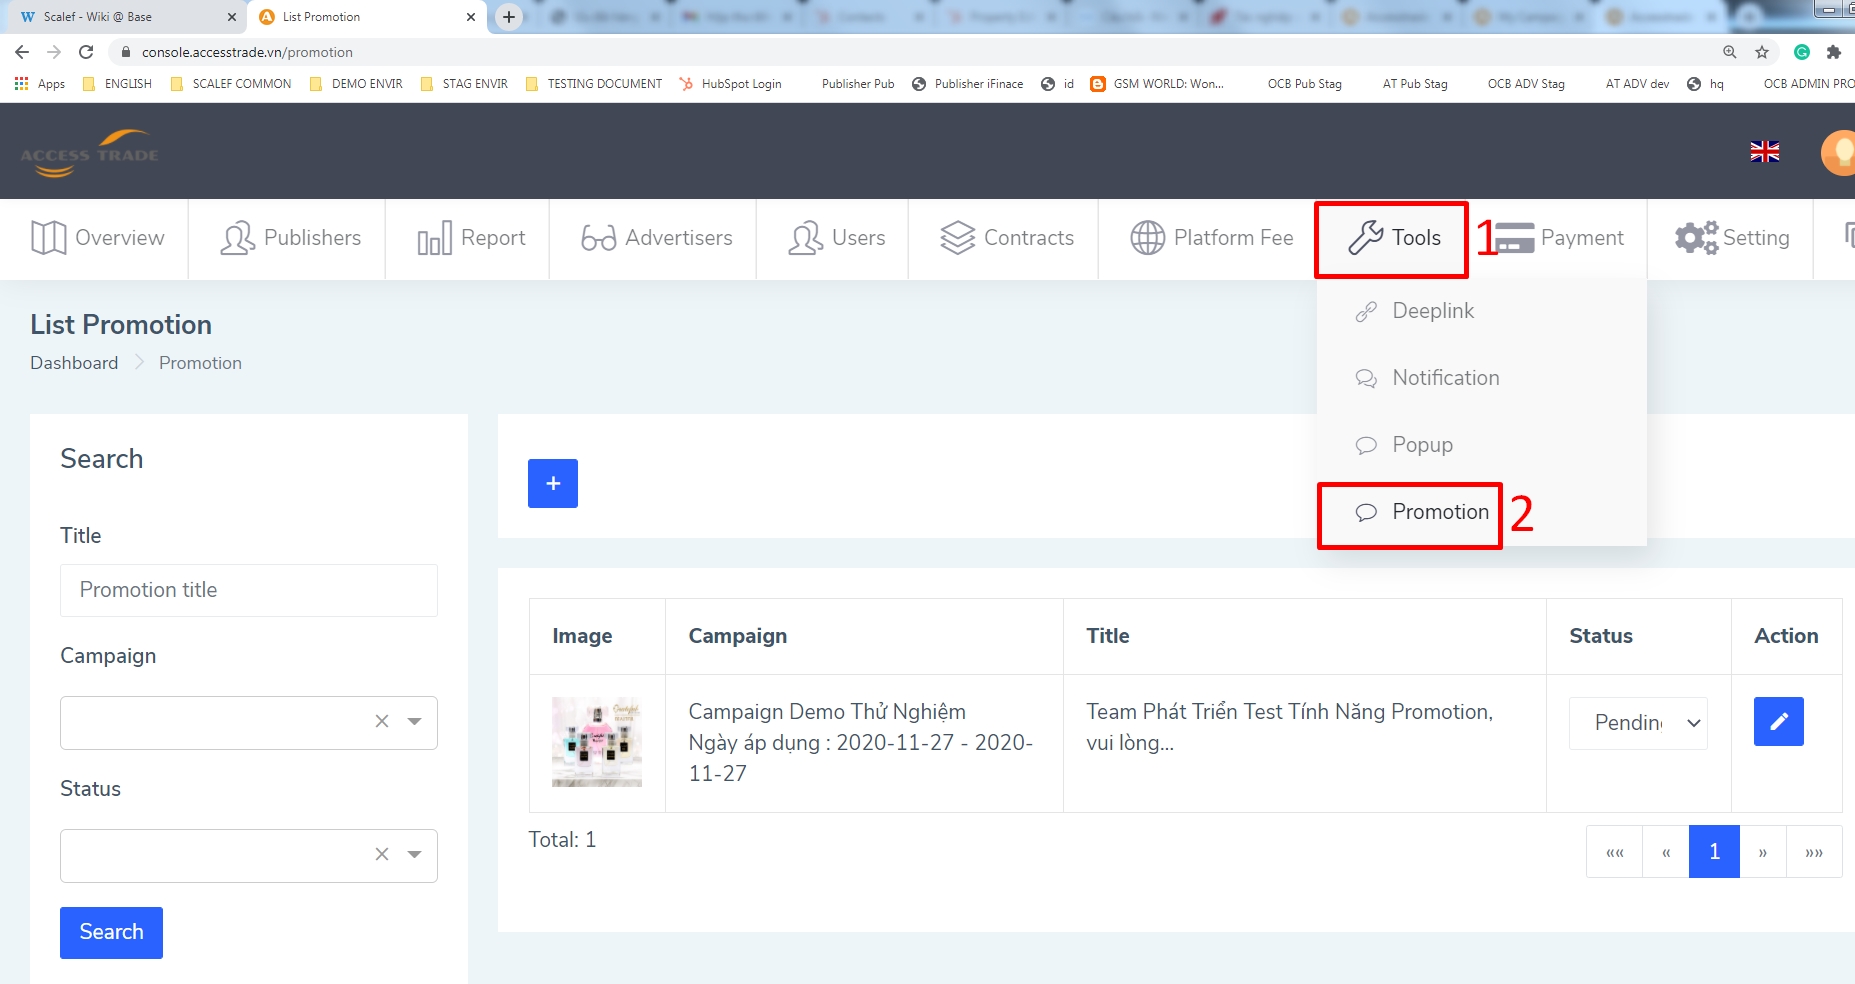
Task: Clear the Status filter with X icon
Action: coord(382,854)
